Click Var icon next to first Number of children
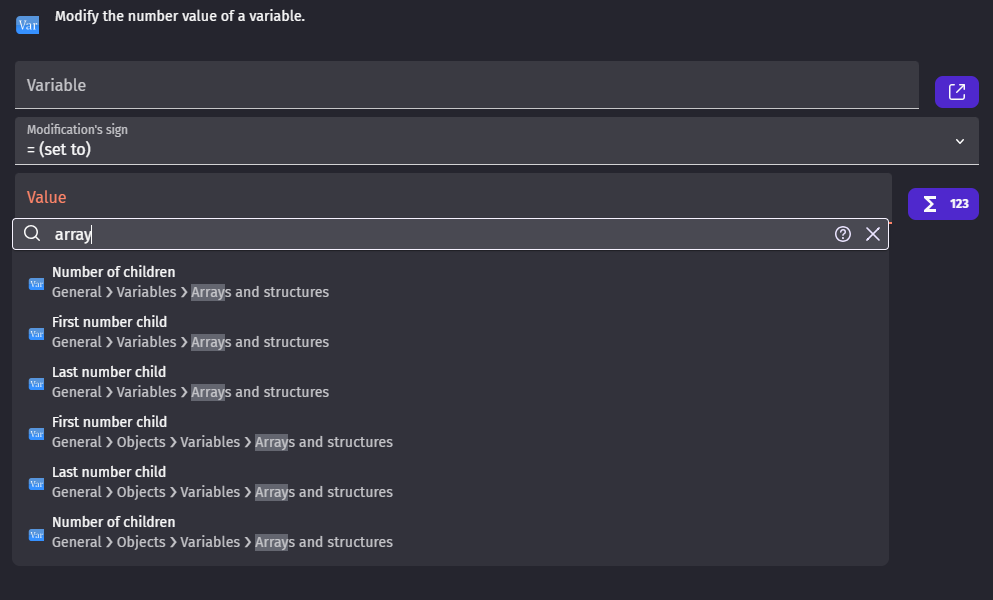Screen dimensions: 993x600 (x=36, y=283)
